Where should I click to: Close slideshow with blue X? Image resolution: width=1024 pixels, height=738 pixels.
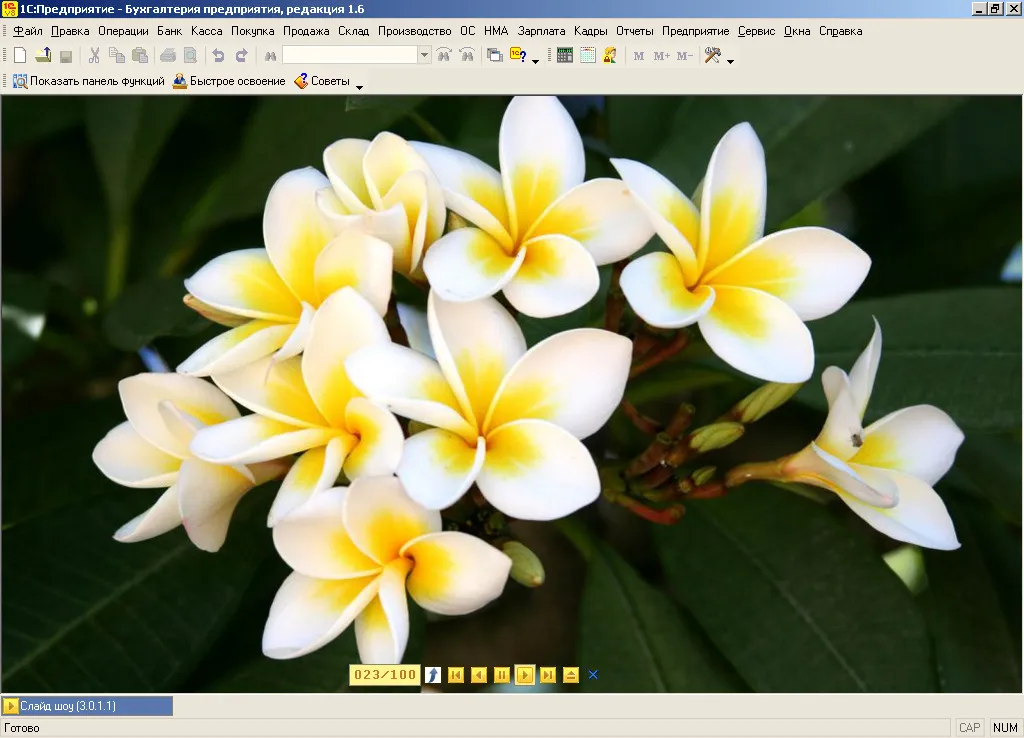593,675
